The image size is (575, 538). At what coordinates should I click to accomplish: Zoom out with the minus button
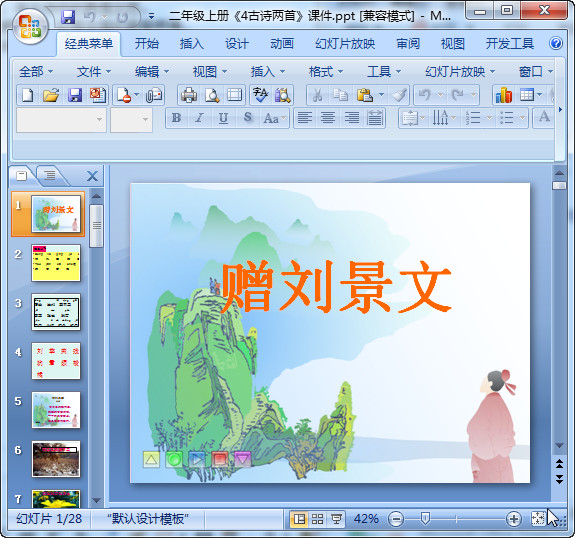point(396,519)
